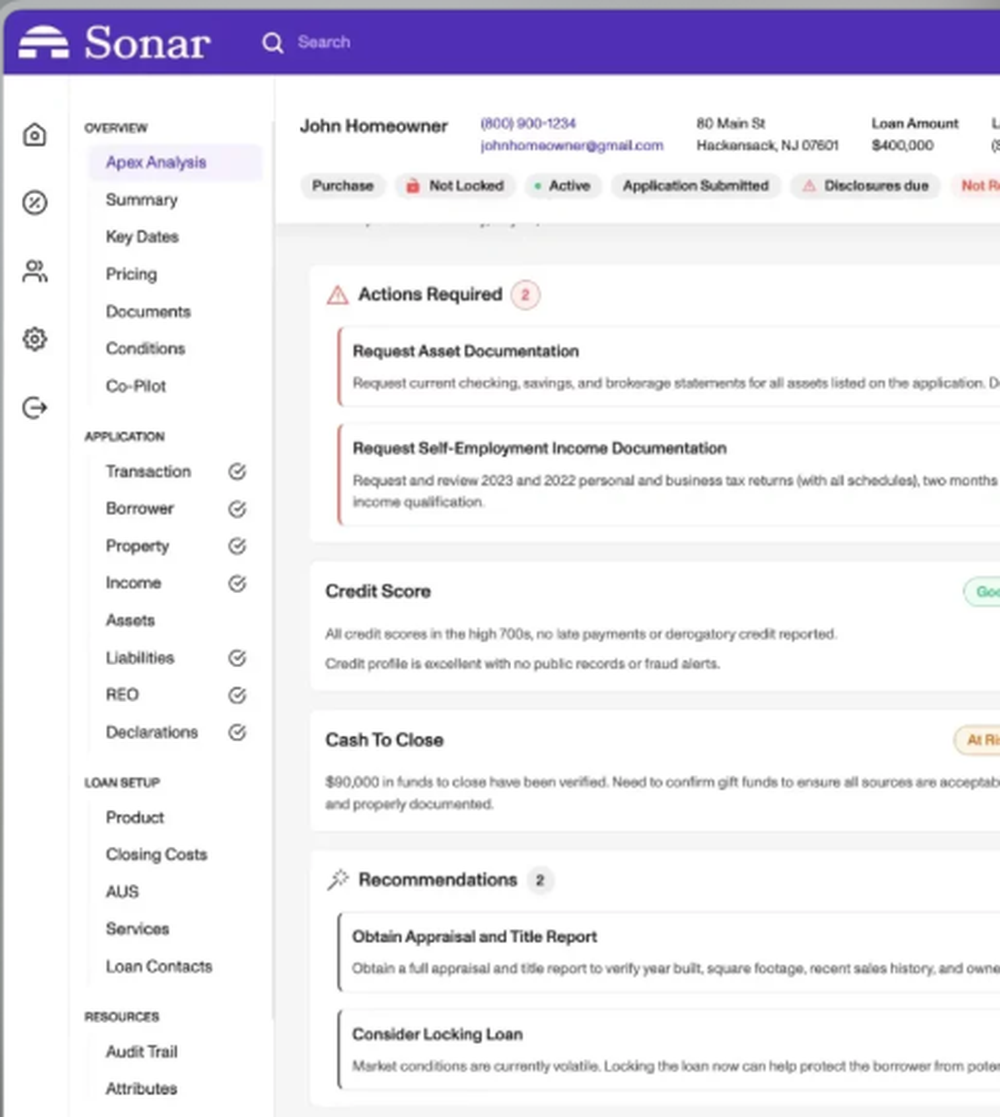Screen dimensions: 1000x1117
Task: Click the checkmark beside Liabilities
Action: click(x=237, y=658)
